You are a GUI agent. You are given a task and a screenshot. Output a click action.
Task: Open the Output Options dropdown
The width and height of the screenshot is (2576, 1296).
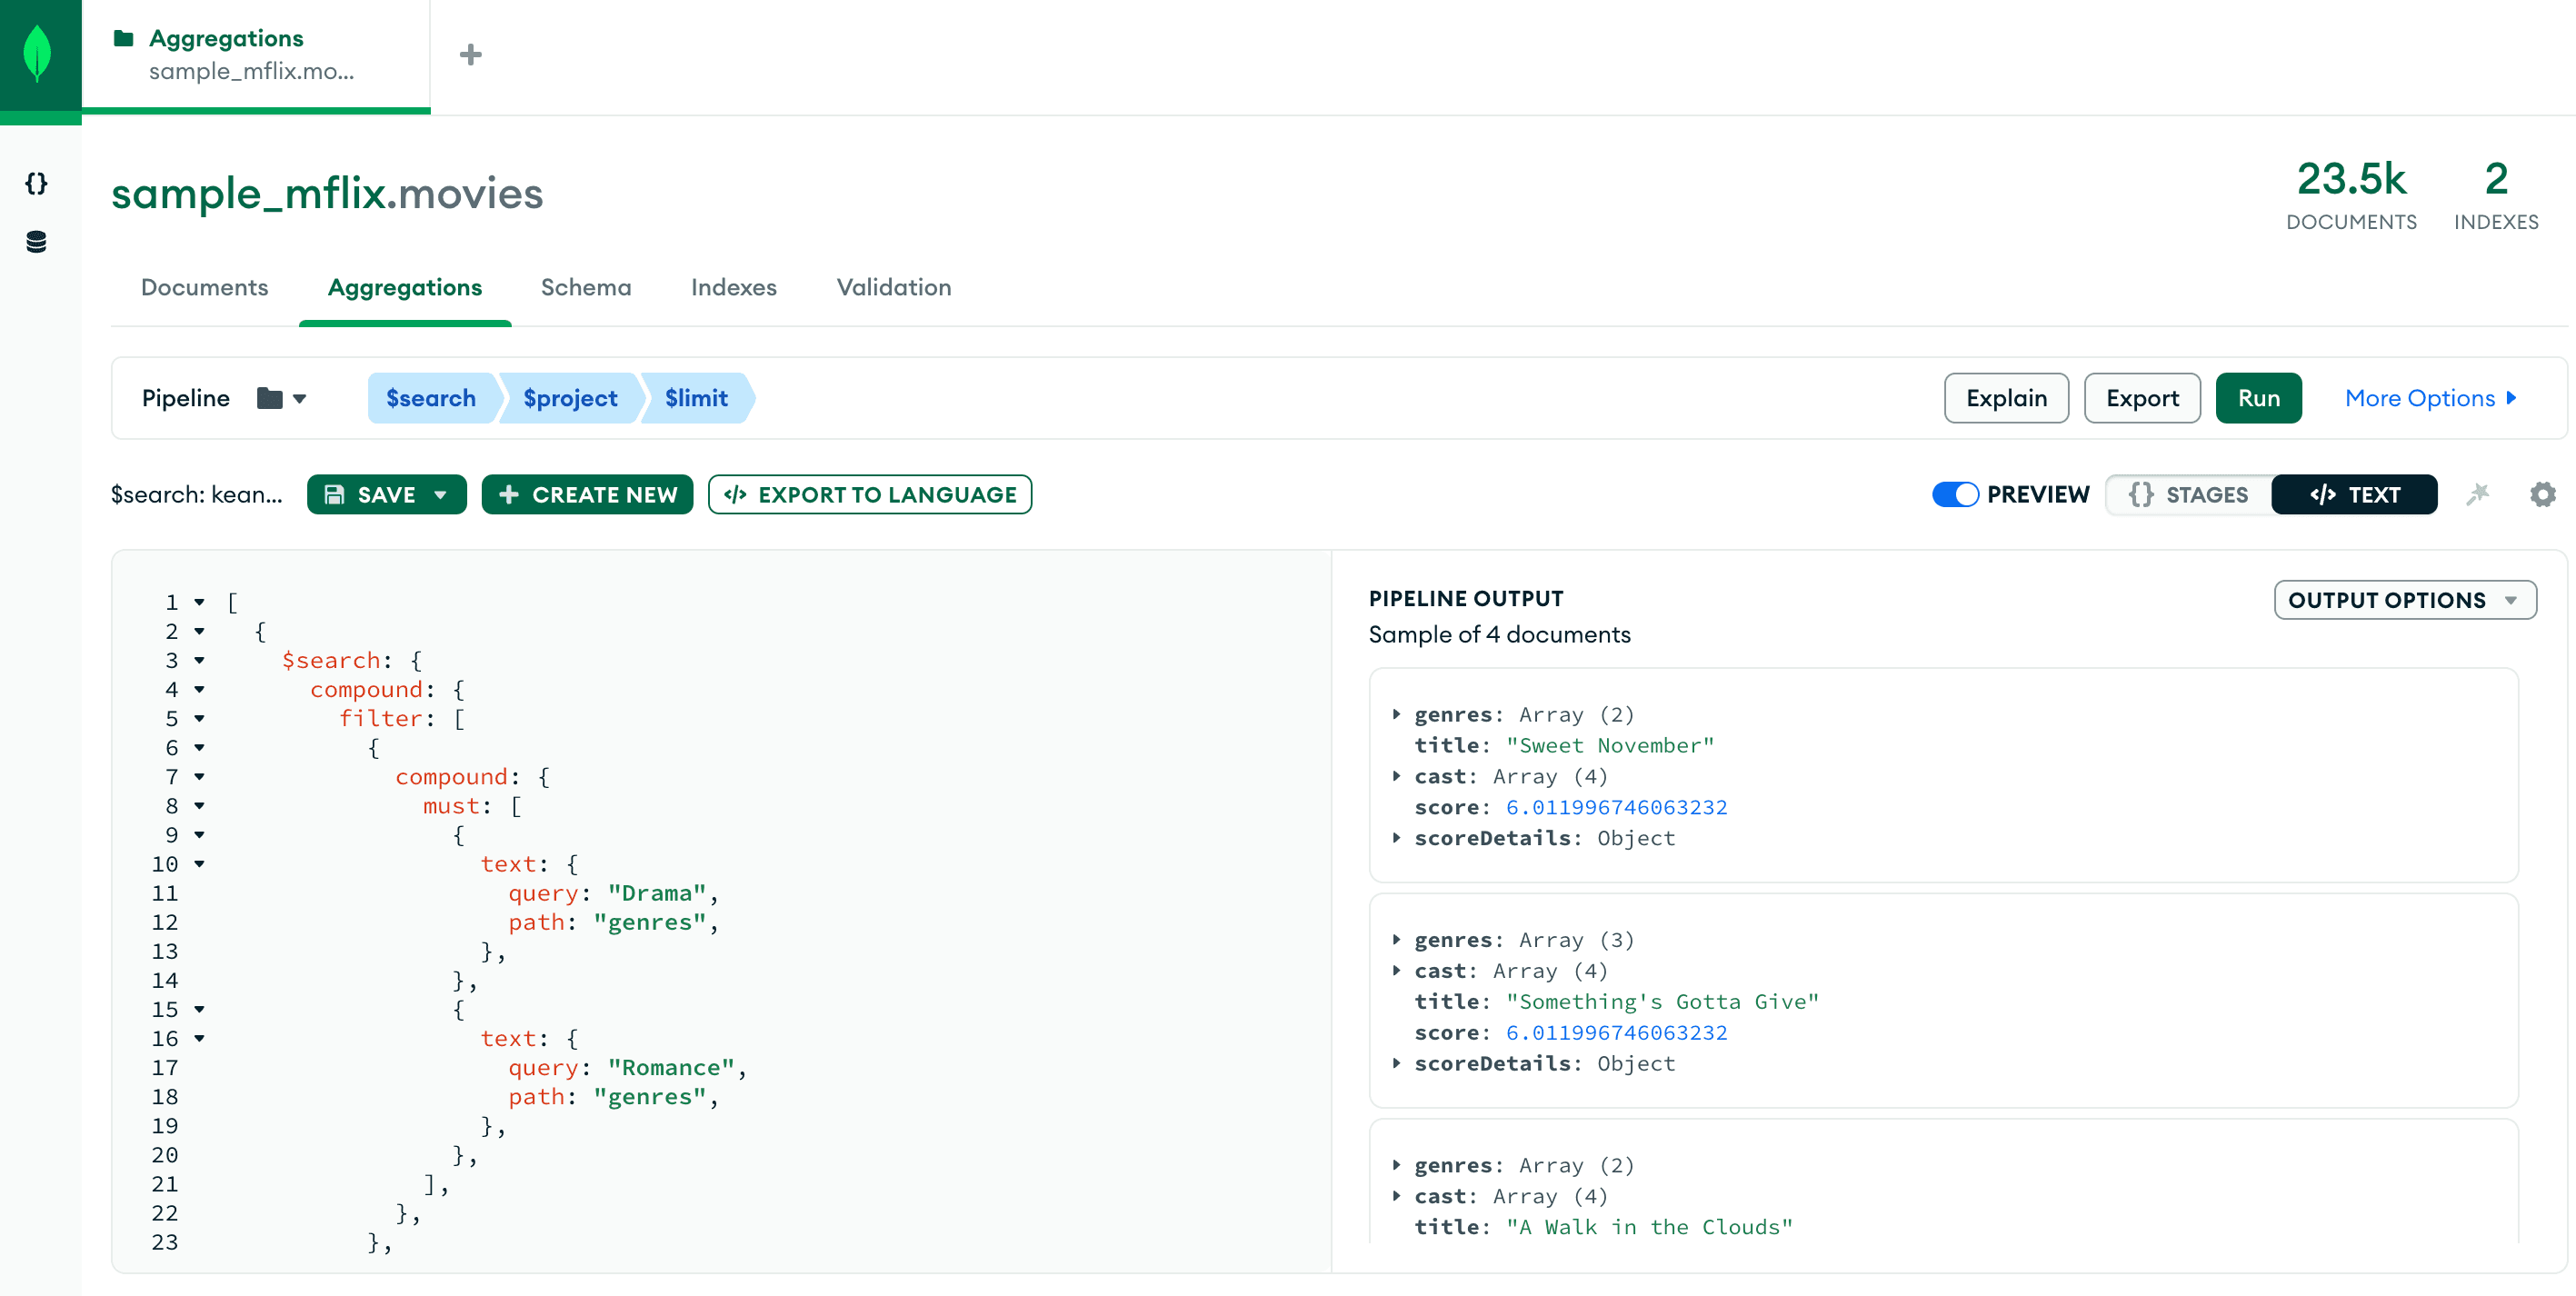[x=2404, y=600]
